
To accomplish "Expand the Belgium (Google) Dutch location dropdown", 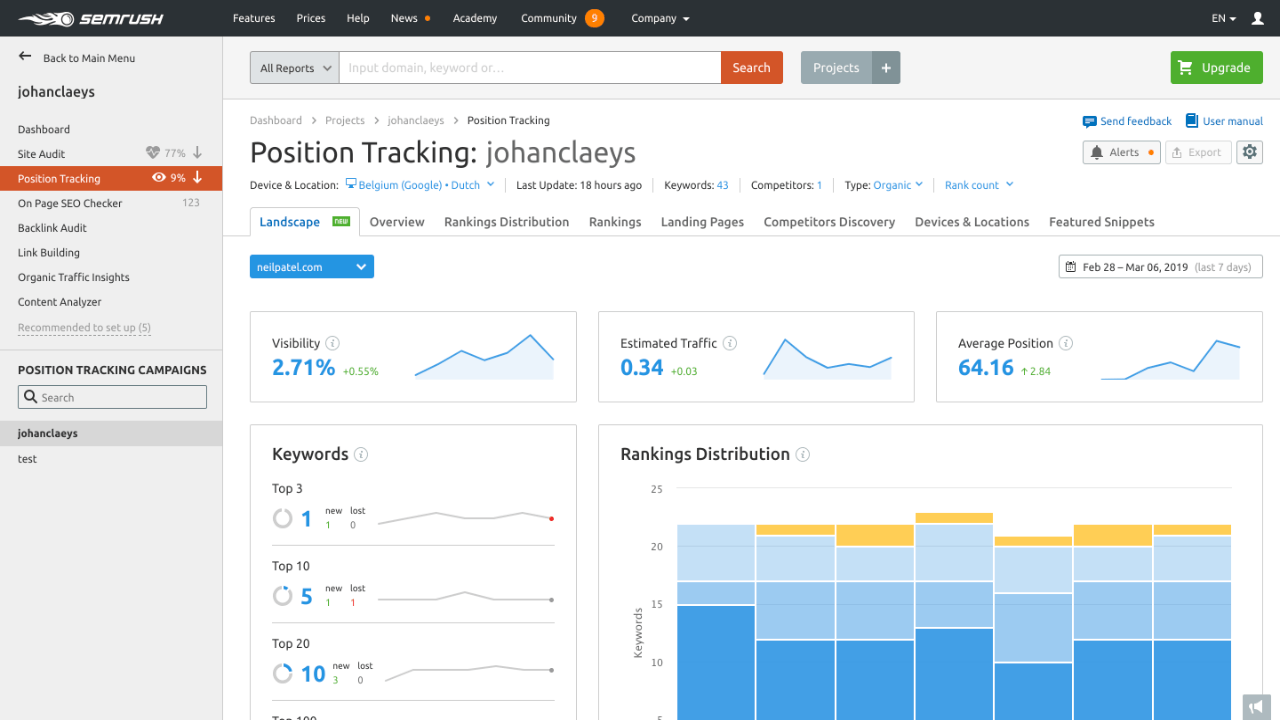I will click(420, 185).
